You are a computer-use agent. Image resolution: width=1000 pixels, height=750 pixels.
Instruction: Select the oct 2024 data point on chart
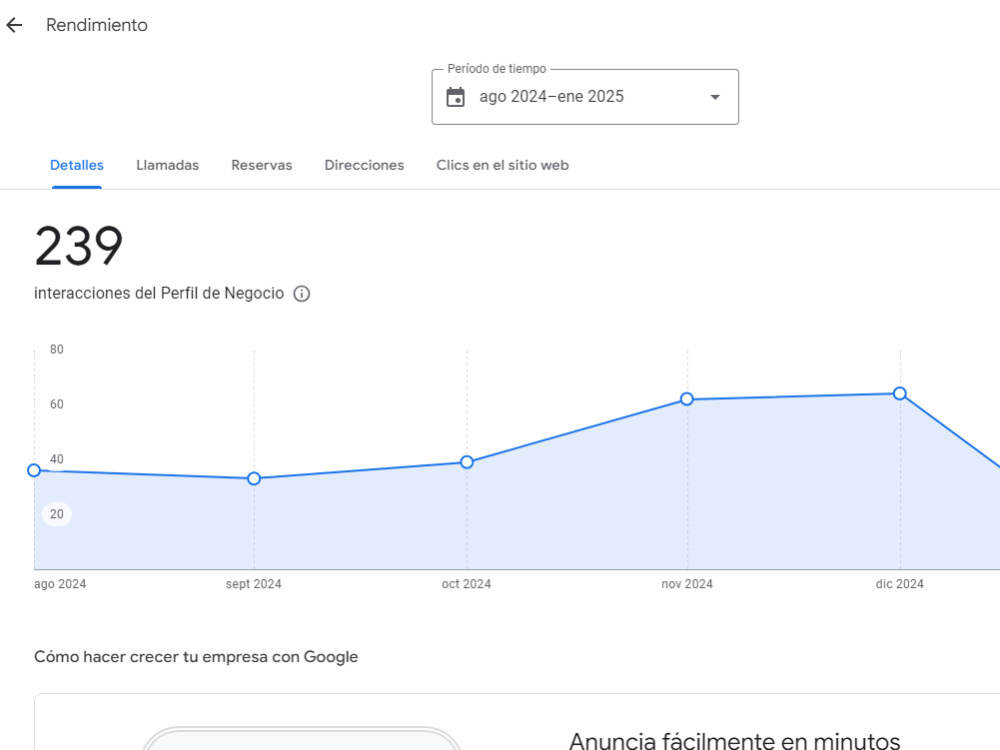click(467, 462)
